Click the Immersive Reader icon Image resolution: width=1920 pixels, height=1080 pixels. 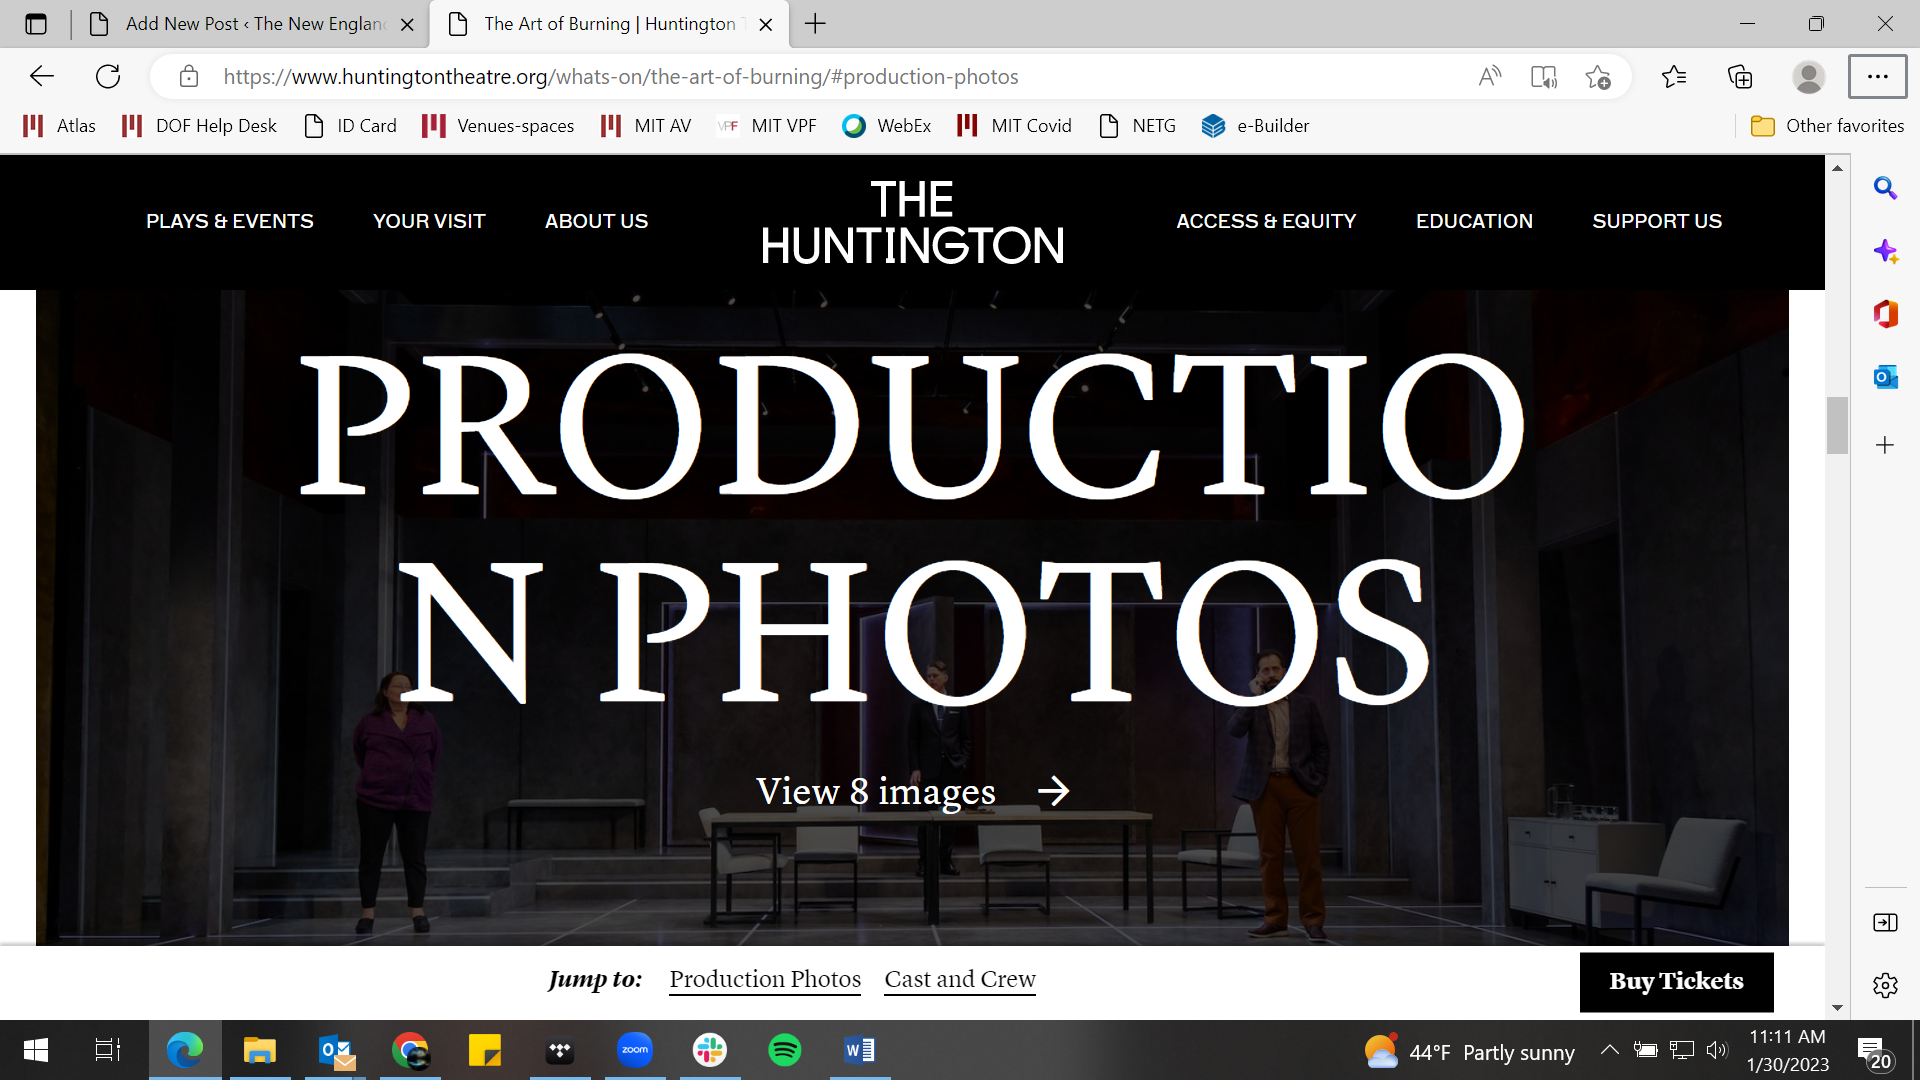tap(1543, 77)
